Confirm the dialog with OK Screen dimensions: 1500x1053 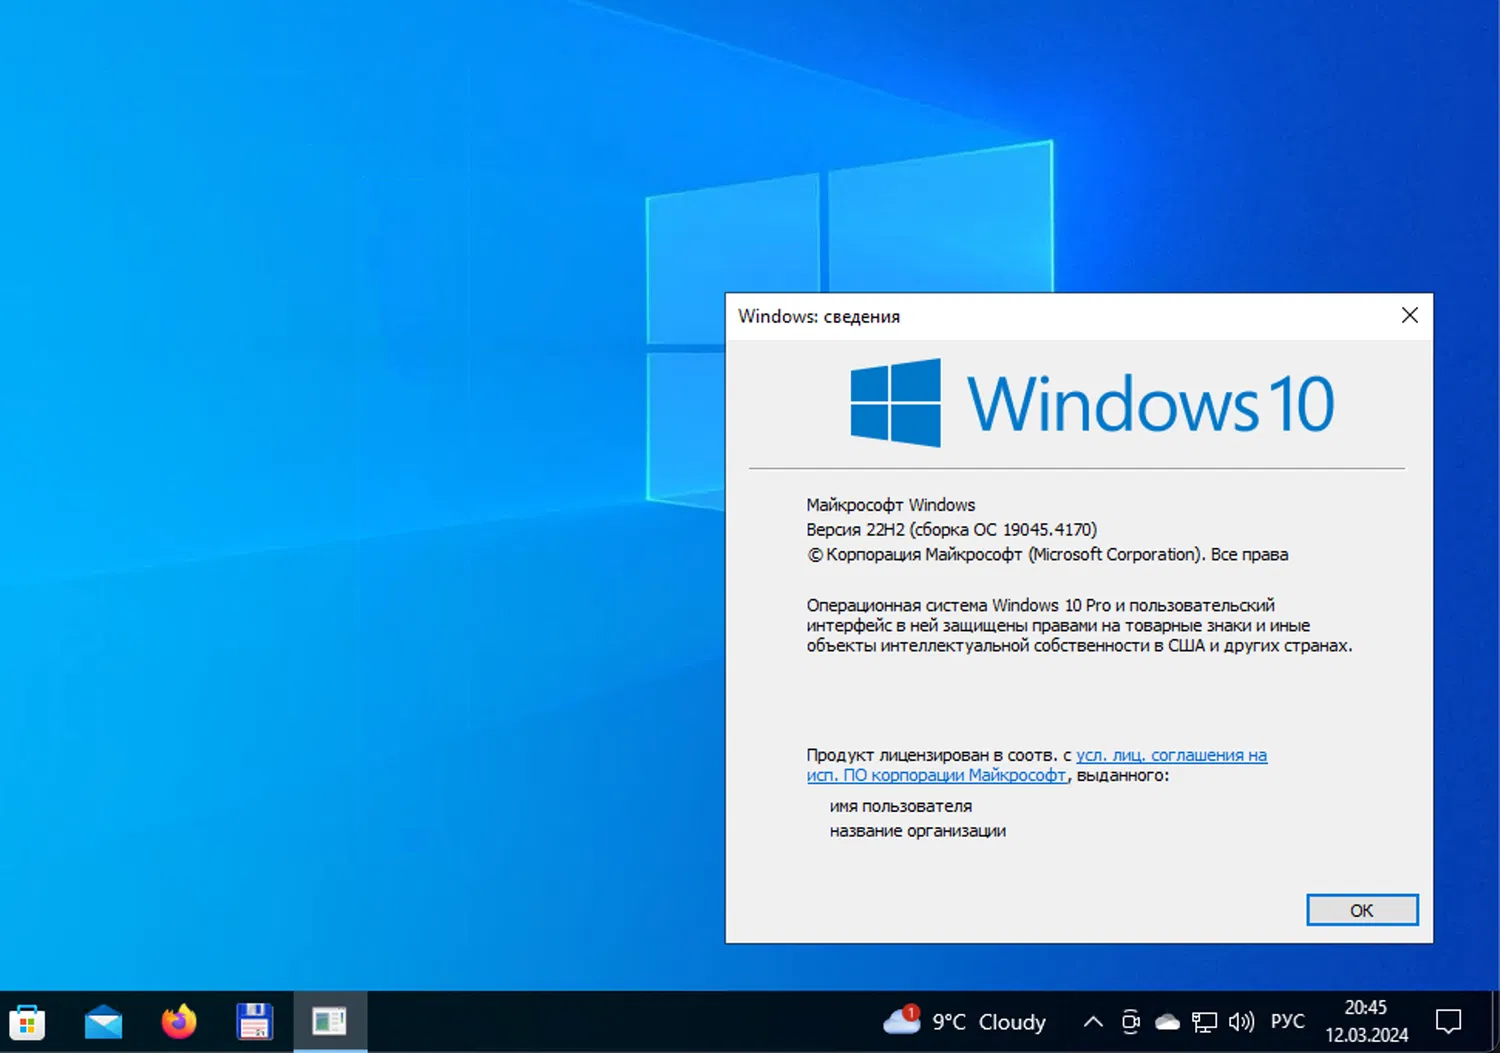tap(1362, 910)
